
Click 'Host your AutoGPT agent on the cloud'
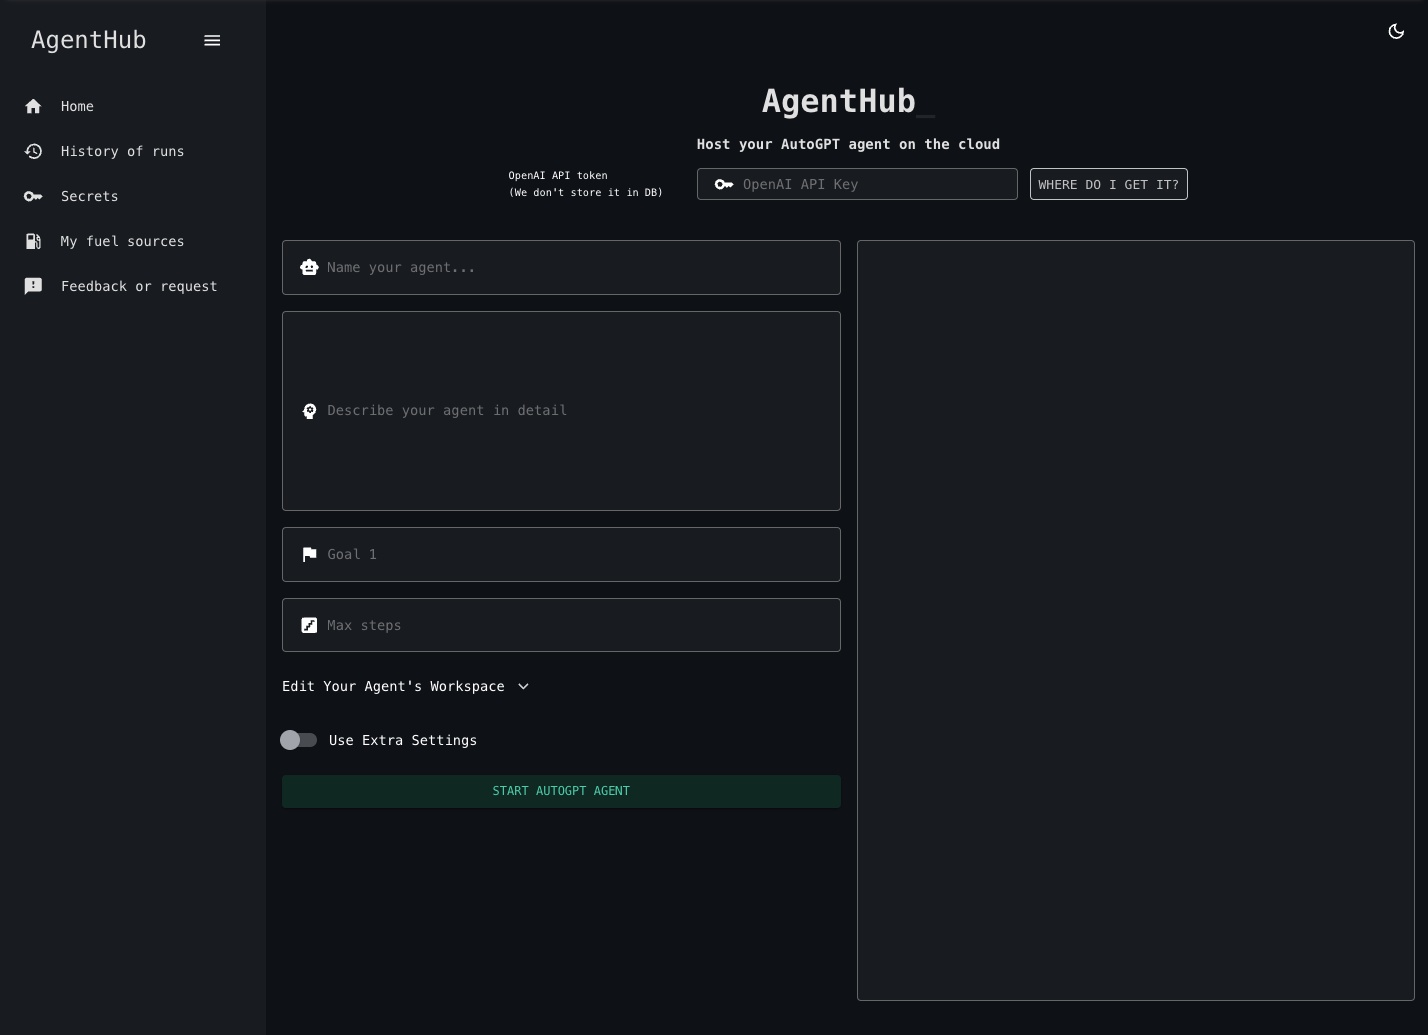(848, 144)
